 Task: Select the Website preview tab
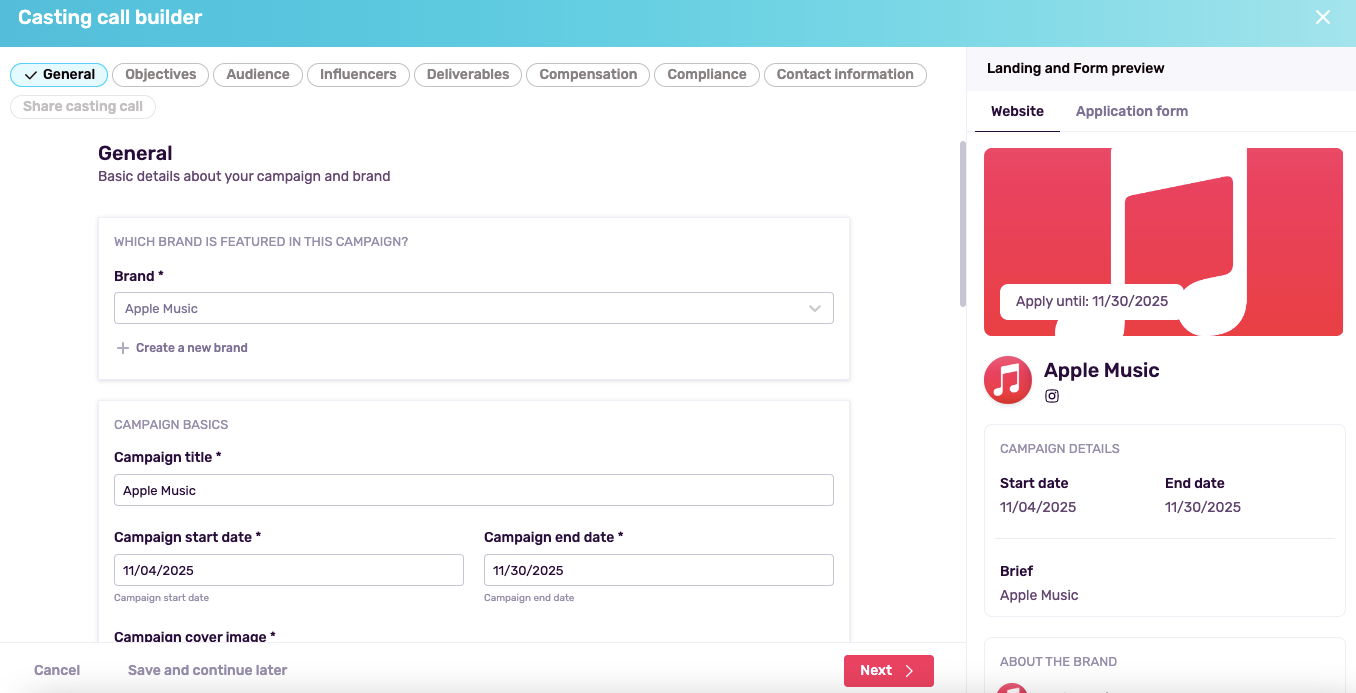[x=1017, y=111]
